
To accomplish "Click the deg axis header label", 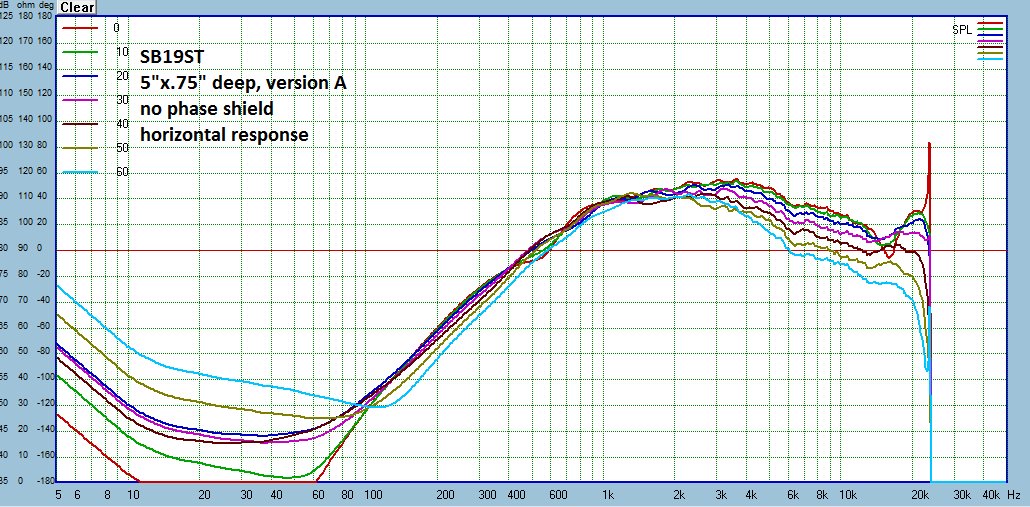I will click(x=45, y=4).
